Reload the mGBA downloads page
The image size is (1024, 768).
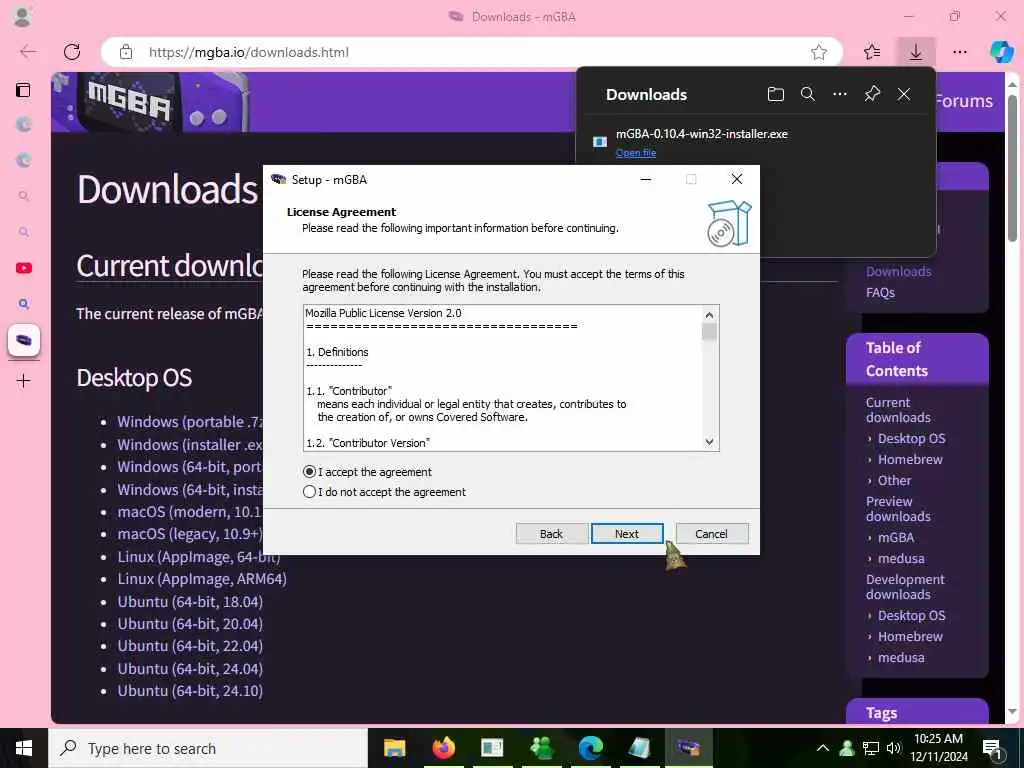[x=72, y=52]
